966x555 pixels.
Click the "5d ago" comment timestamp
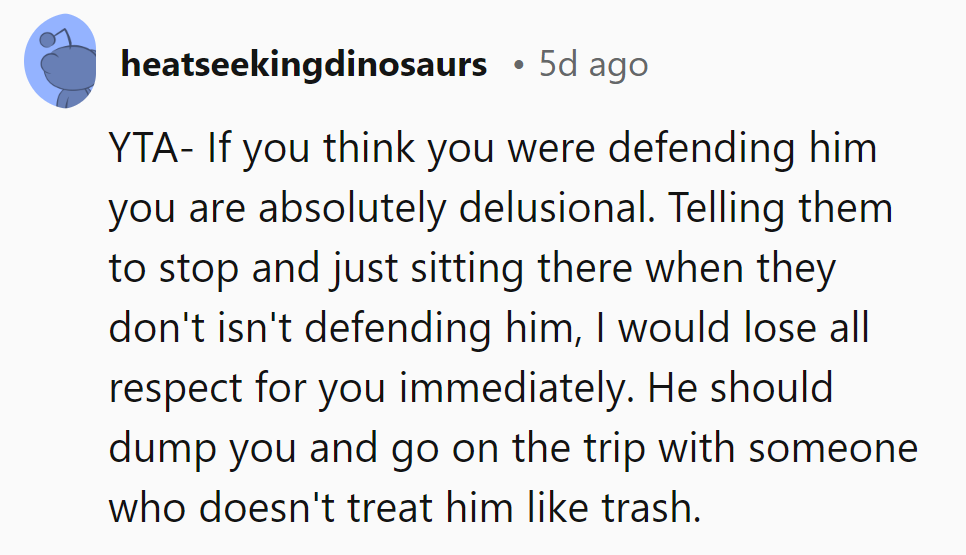point(593,66)
